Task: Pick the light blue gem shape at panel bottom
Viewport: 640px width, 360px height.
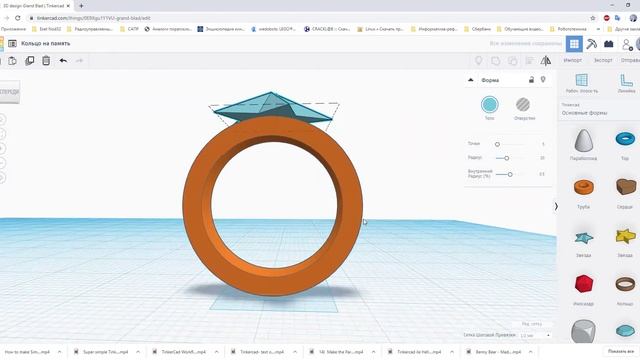Action: [625, 330]
